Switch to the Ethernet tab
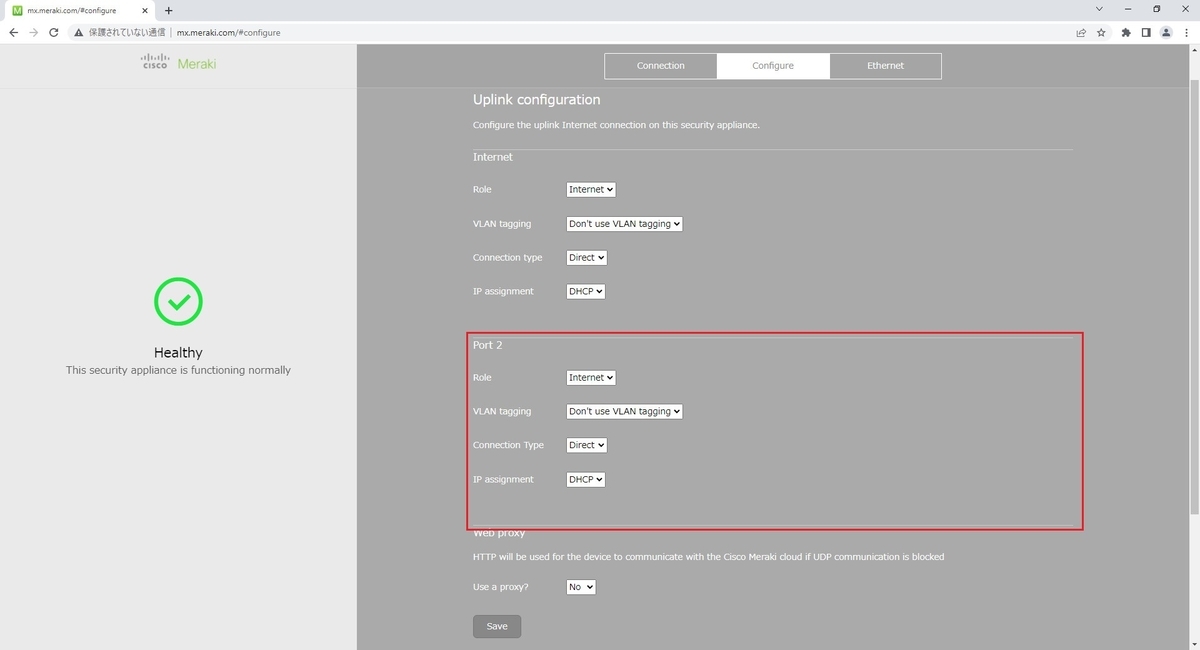The width and height of the screenshot is (1200, 650). coord(885,65)
